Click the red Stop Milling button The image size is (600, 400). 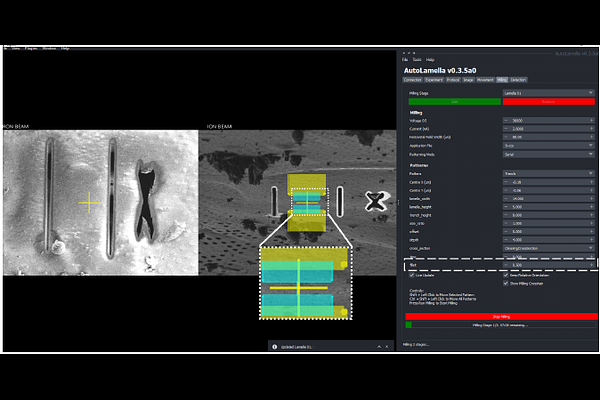click(x=501, y=317)
